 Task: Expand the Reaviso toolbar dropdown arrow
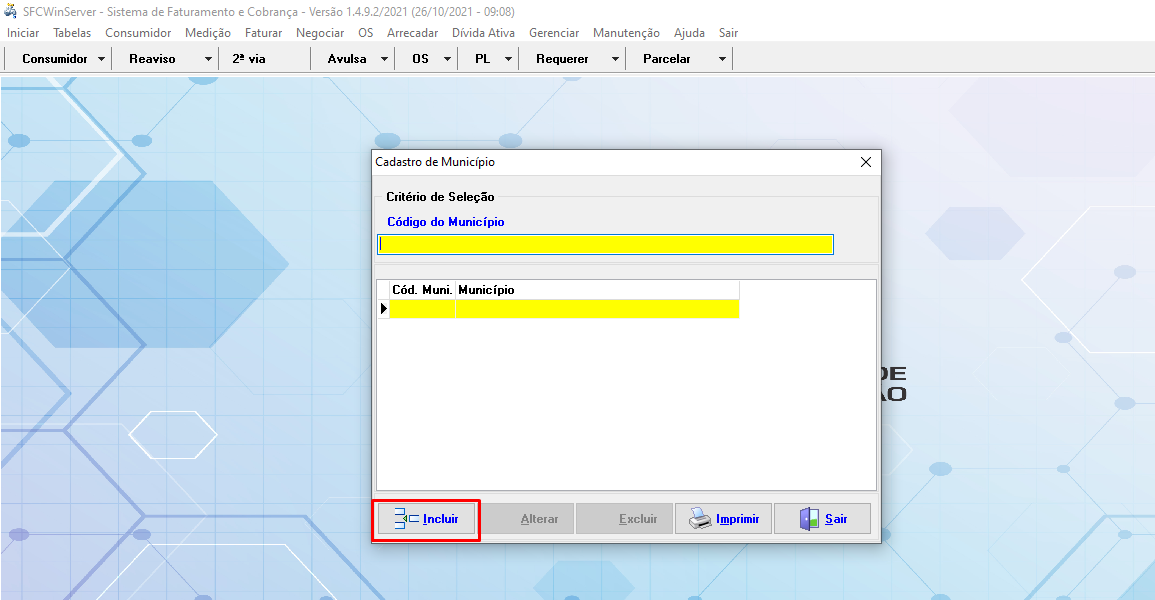tap(208, 59)
